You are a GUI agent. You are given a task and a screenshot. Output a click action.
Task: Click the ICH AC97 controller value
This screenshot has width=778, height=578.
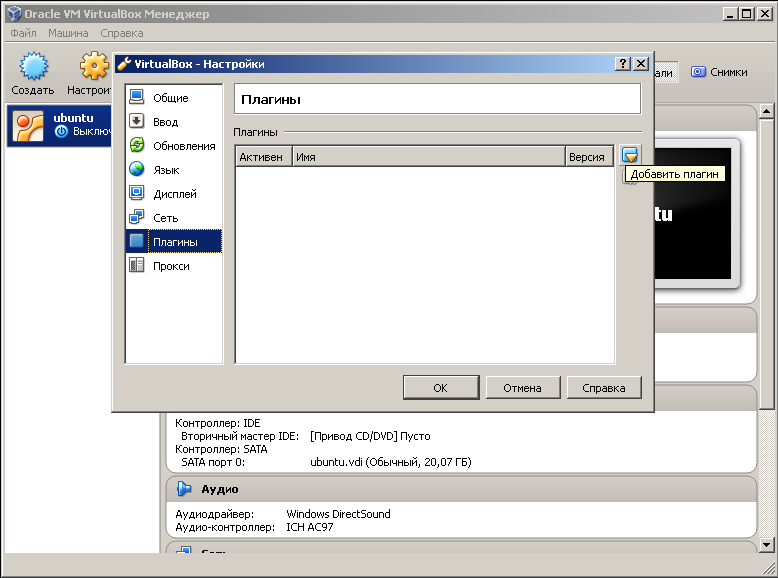(x=310, y=527)
